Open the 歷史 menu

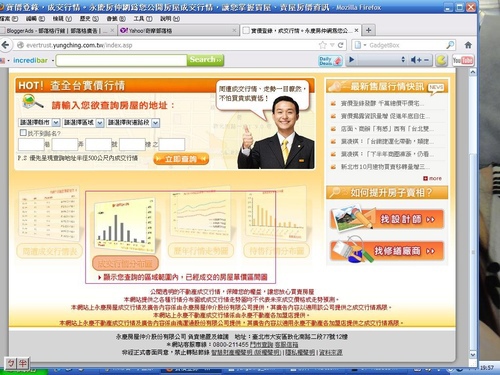tap(89, 19)
